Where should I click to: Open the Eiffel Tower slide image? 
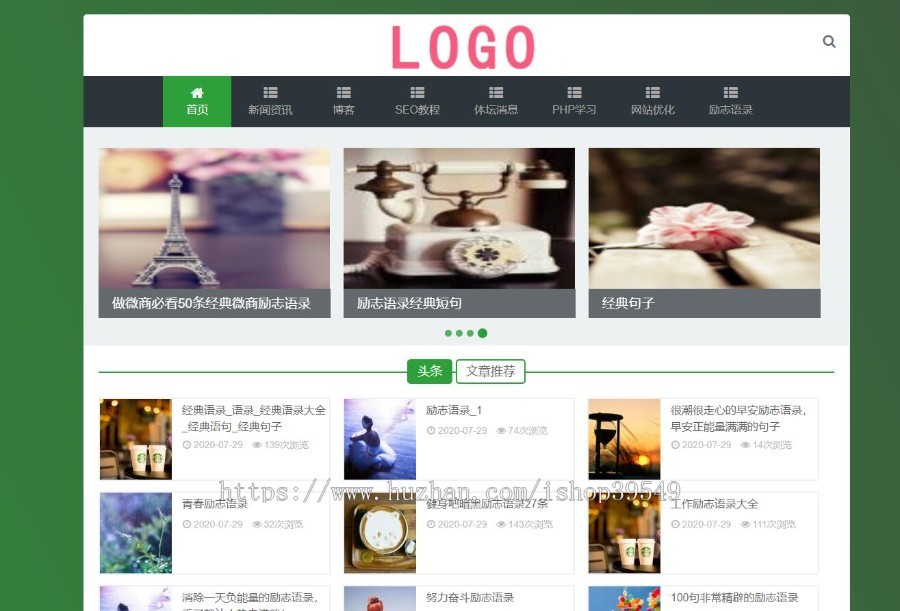pos(215,218)
